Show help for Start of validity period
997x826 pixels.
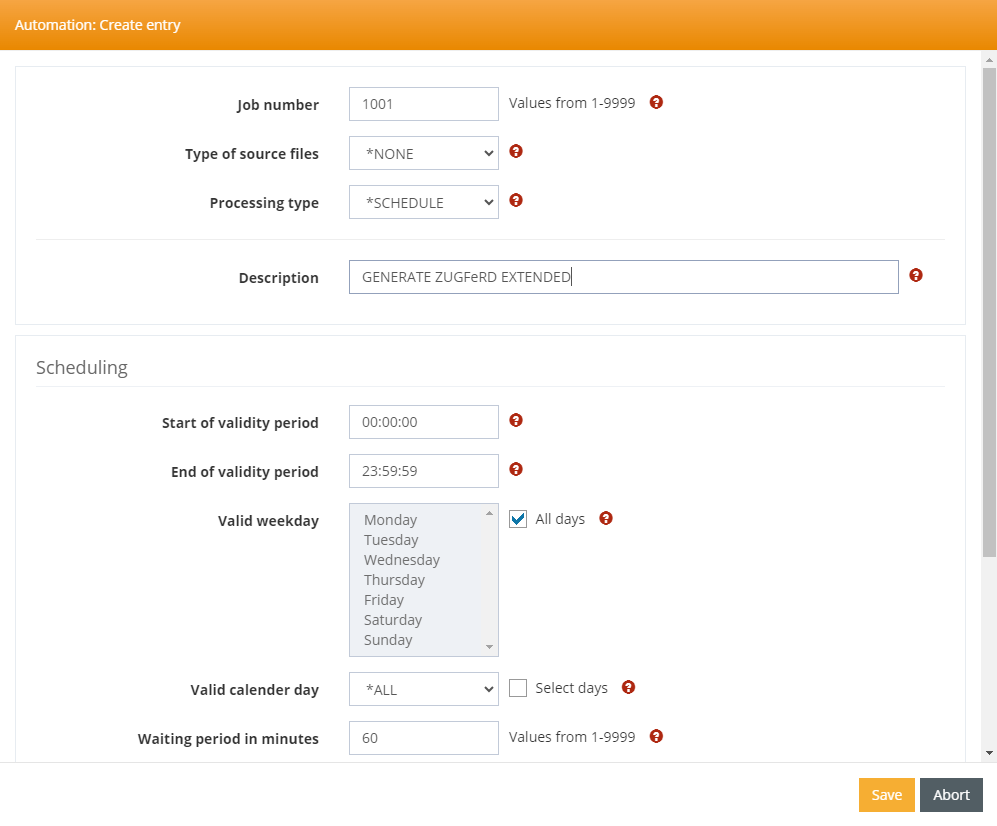(516, 420)
